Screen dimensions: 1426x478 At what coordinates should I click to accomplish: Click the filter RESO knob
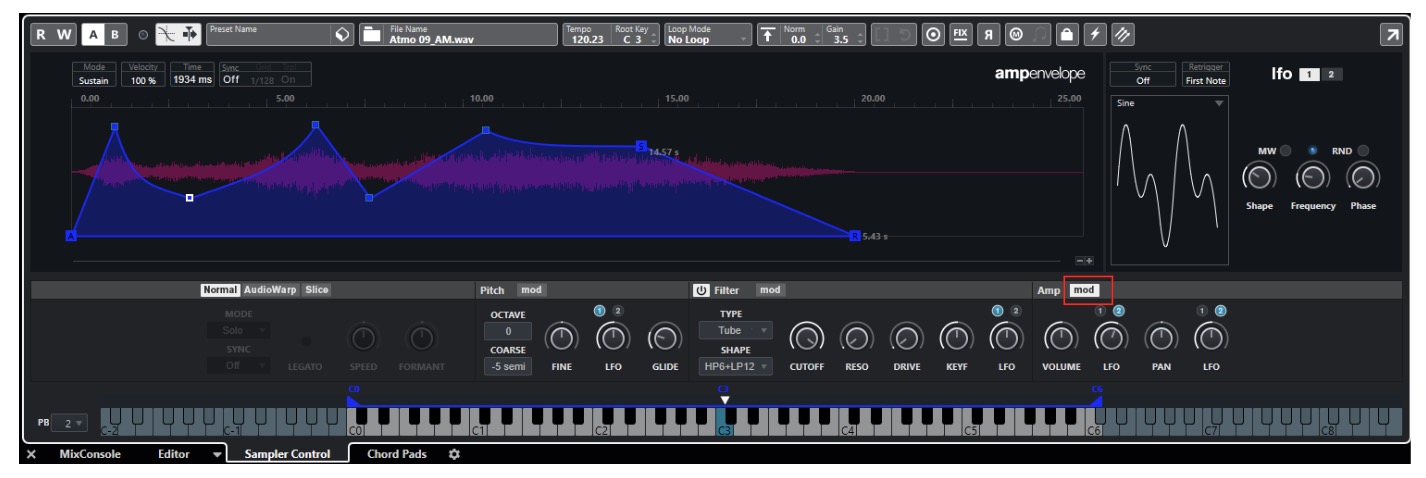(856, 340)
